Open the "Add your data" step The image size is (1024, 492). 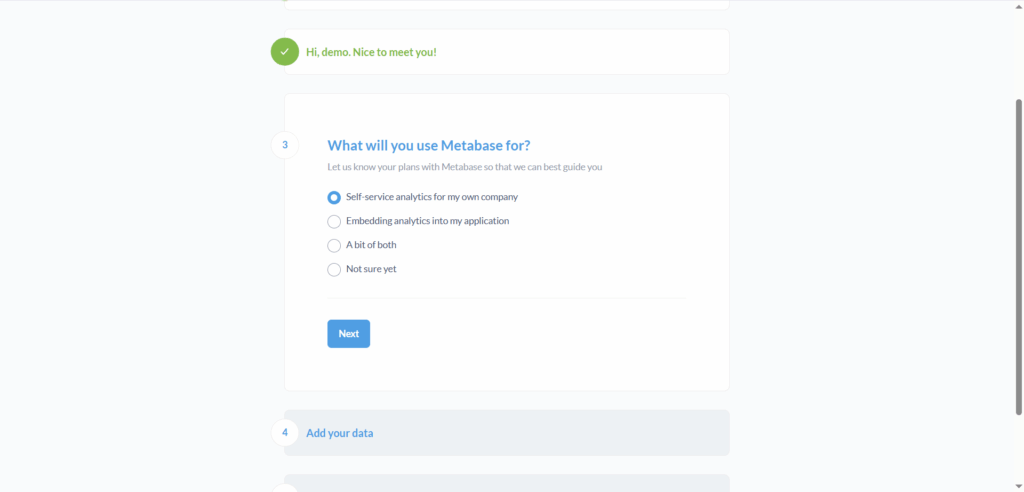[x=340, y=433]
